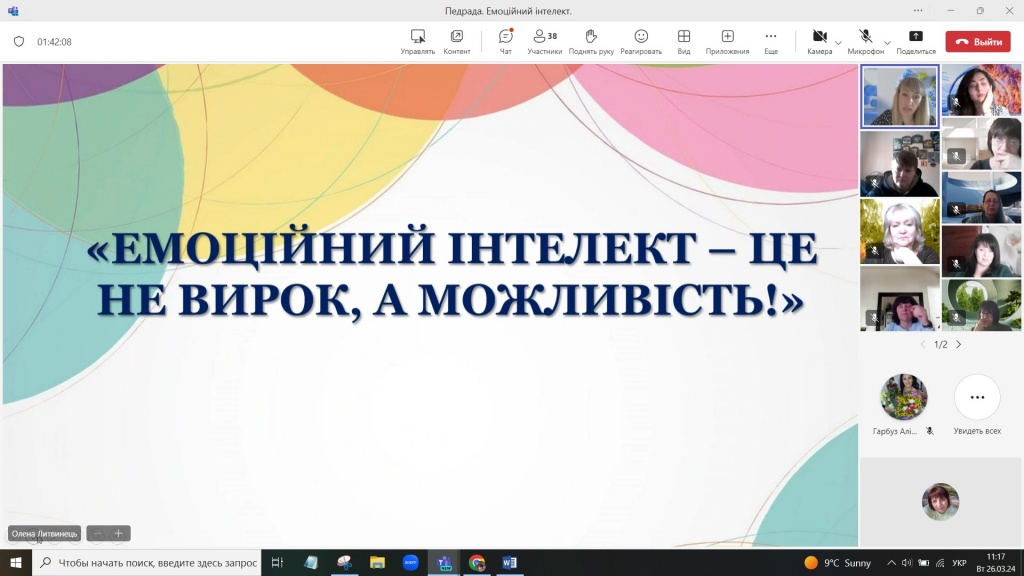Open Приложения apps panel
This screenshot has height=576, width=1024.
(727, 42)
